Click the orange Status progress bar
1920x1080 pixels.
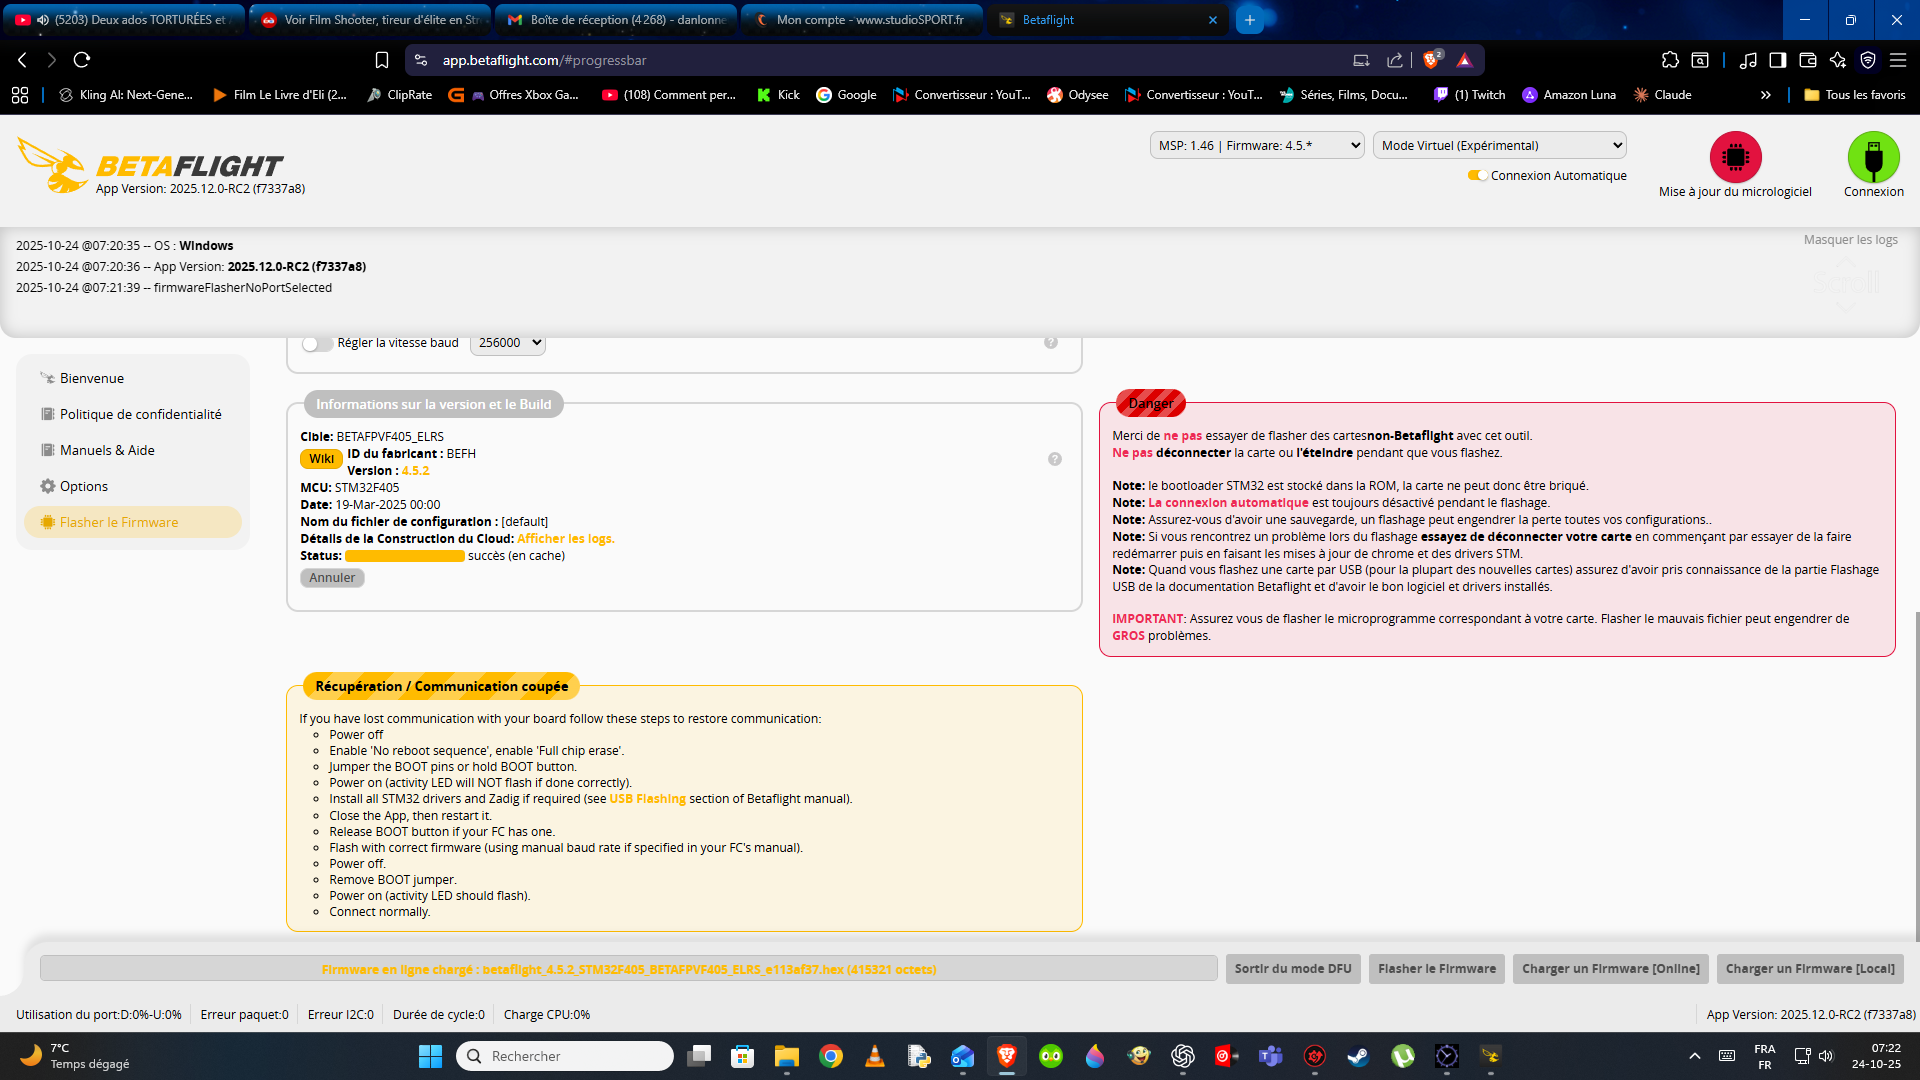click(404, 556)
